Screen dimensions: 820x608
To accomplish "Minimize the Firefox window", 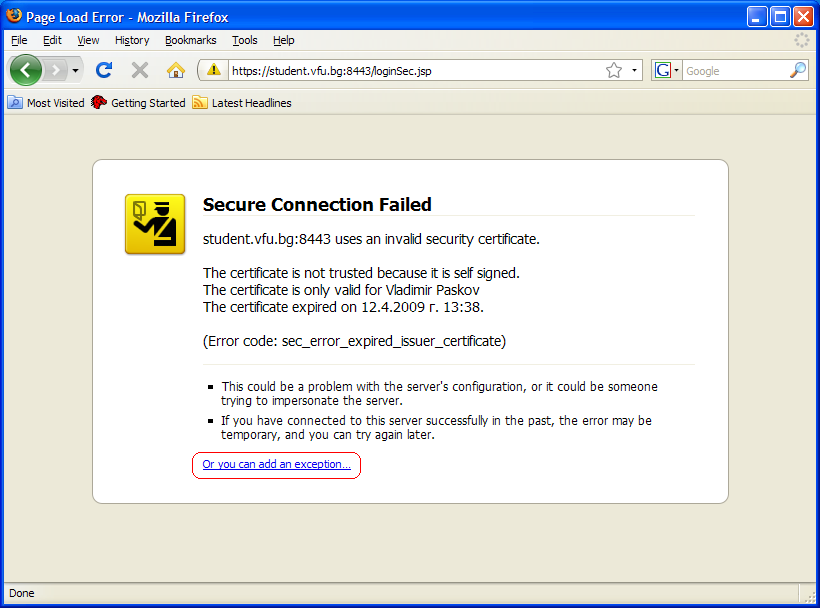I will (756, 17).
